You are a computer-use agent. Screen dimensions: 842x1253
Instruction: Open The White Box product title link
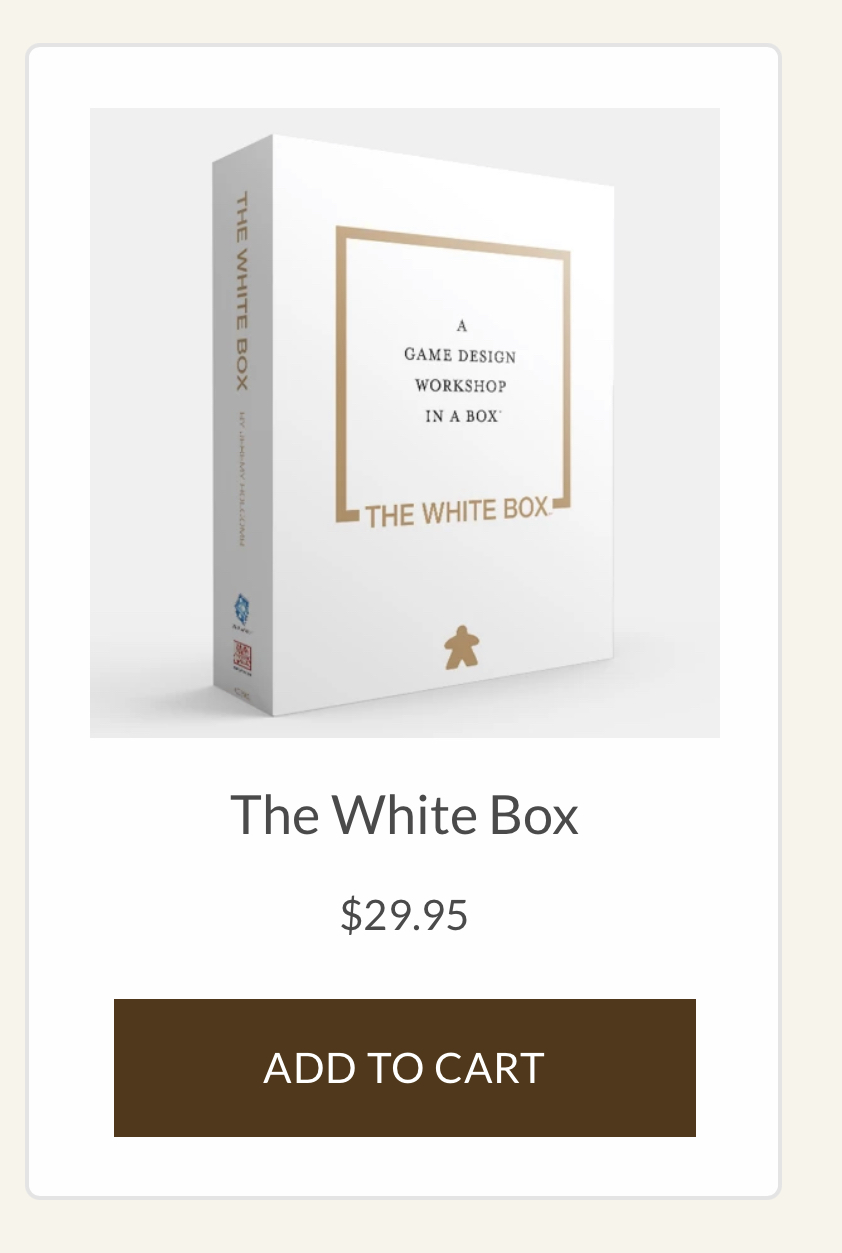(x=405, y=814)
